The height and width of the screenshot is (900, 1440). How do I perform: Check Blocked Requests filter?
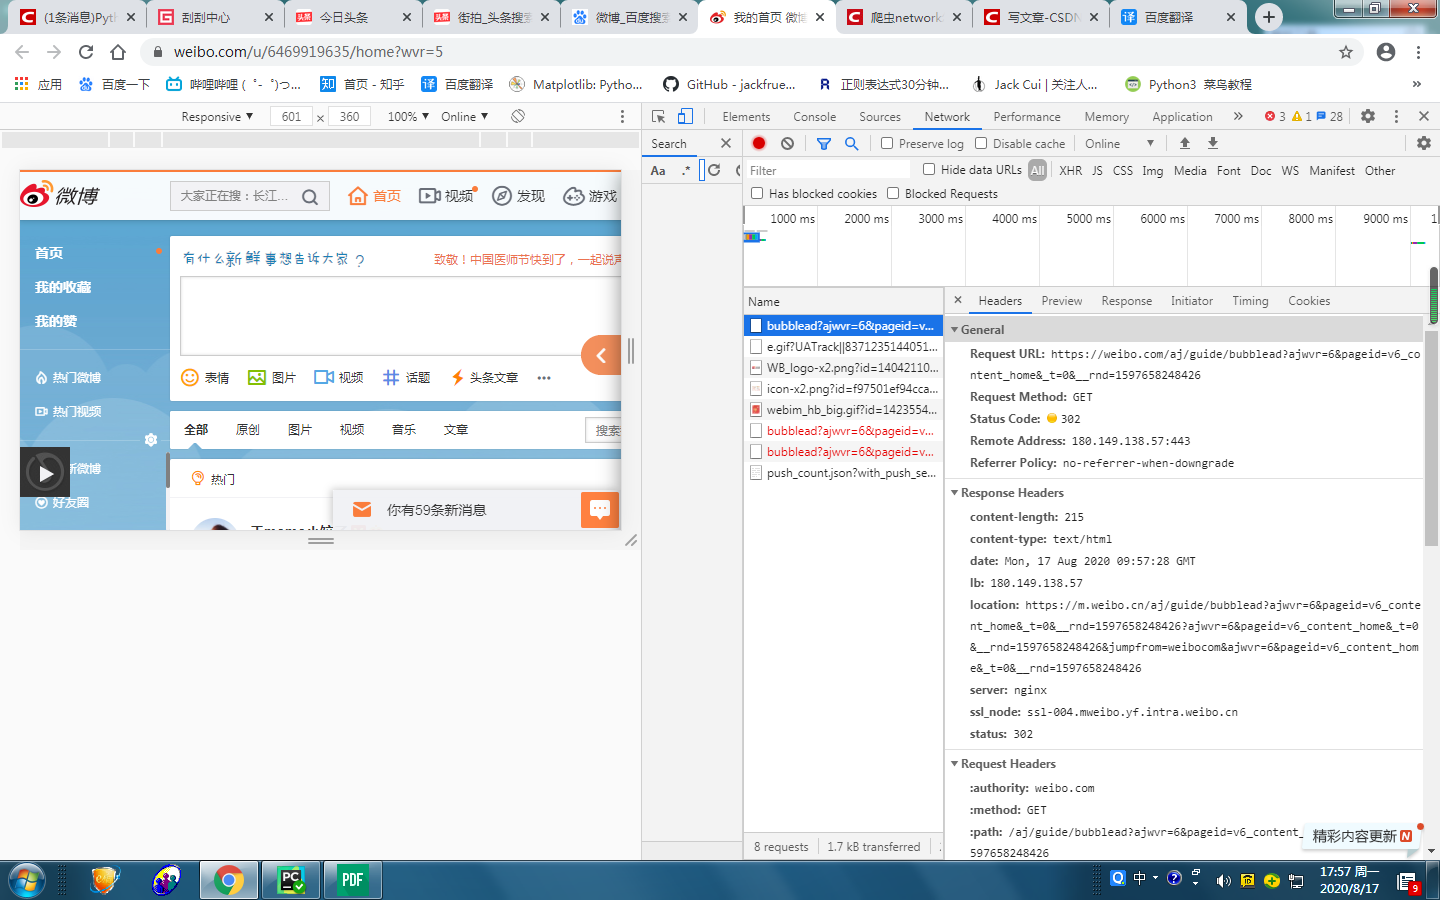pyautogui.click(x=893, y=193)
